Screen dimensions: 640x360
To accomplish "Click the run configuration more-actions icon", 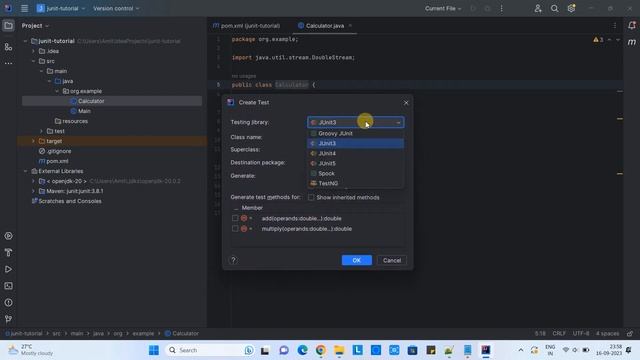I will coord(502,9).
